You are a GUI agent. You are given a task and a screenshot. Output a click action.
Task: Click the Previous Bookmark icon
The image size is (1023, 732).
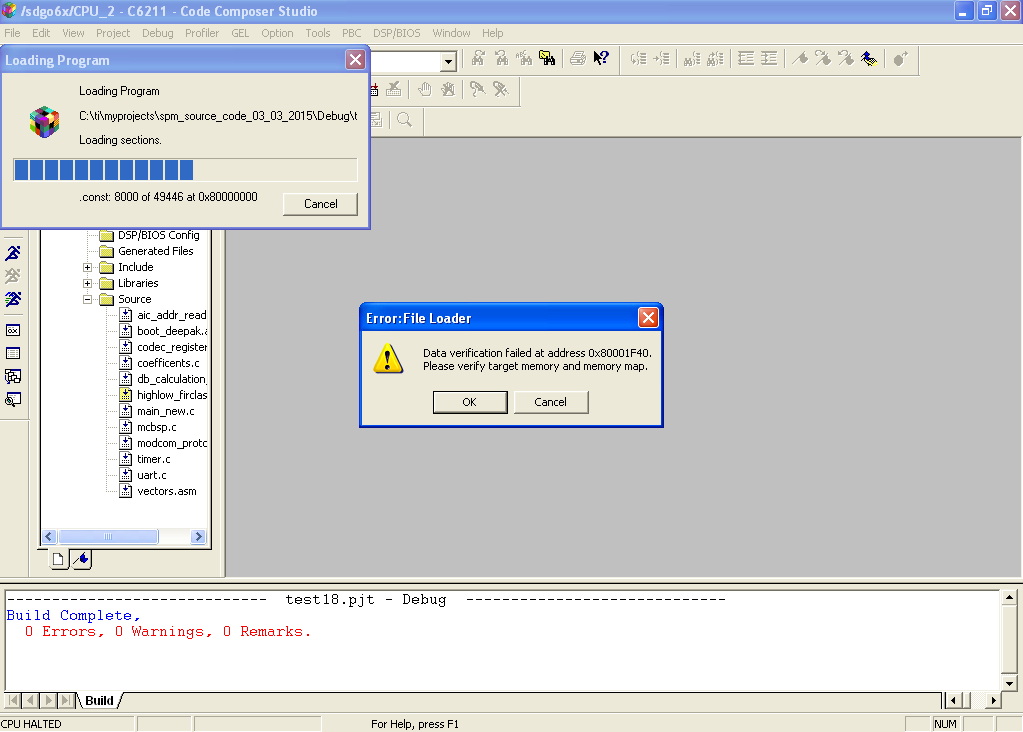coord(846,59)
